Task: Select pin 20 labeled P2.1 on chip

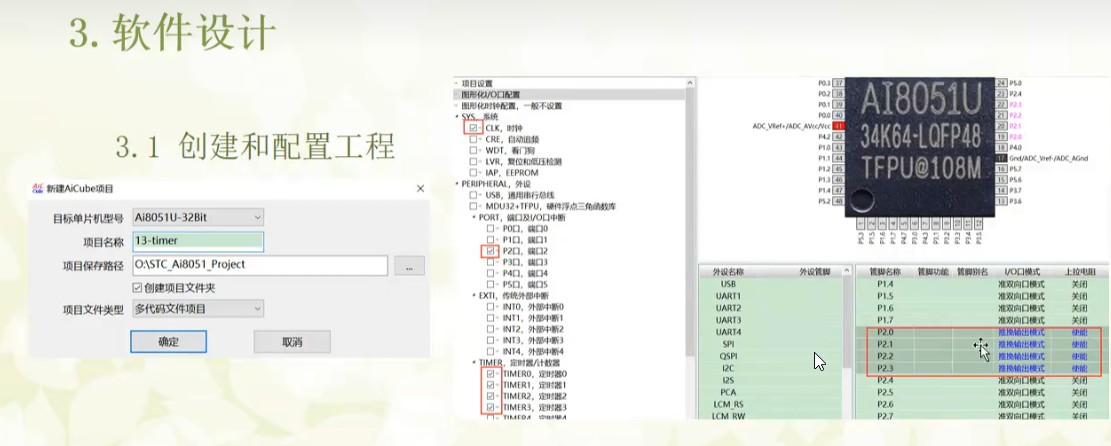Action: [x=1001, y=126]
